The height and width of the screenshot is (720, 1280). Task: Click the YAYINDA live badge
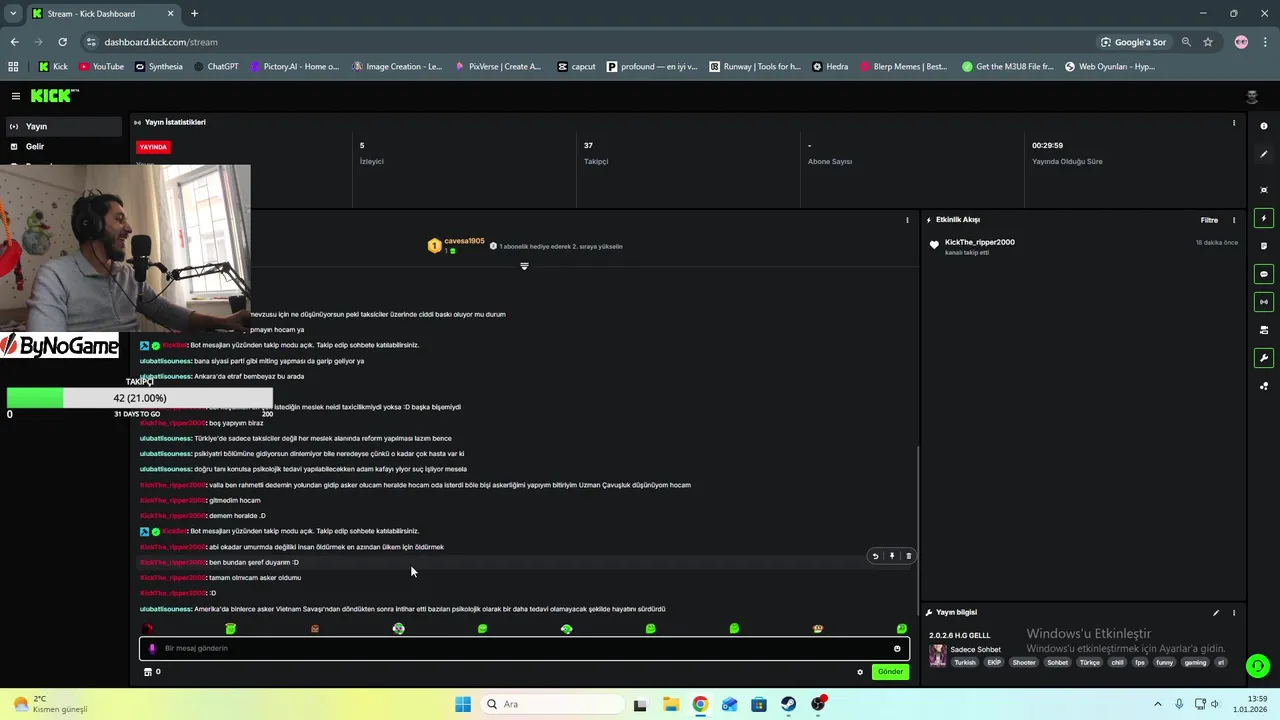coord(153,146)
